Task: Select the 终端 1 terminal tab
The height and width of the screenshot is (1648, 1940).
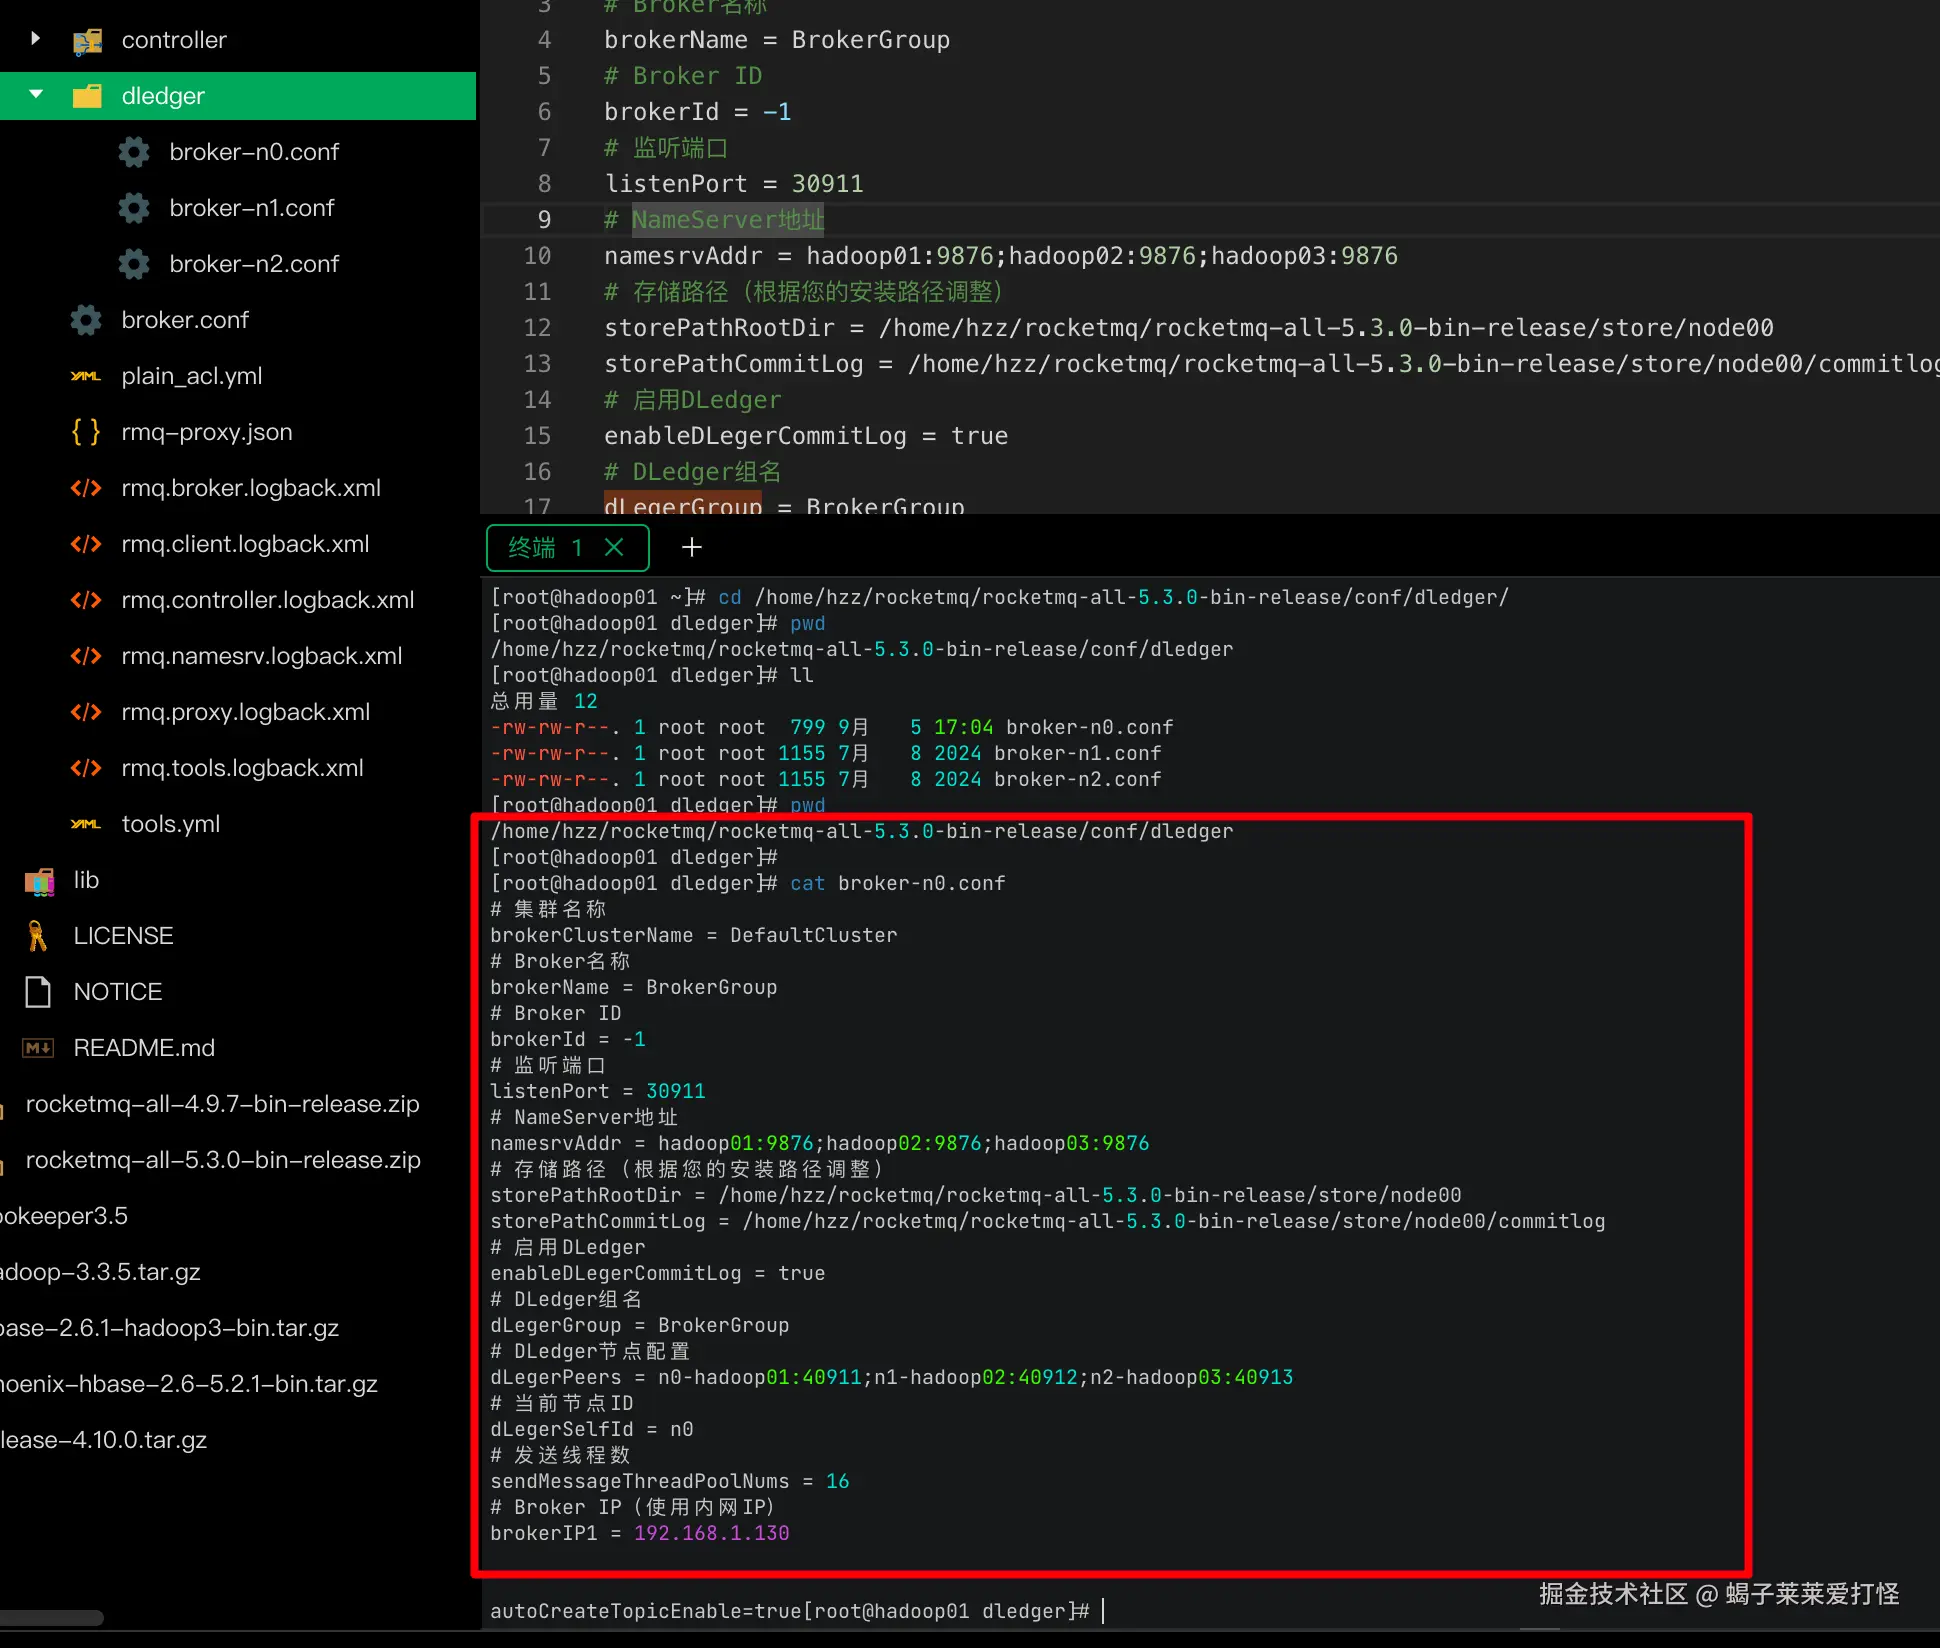Action: coord(544,548)
